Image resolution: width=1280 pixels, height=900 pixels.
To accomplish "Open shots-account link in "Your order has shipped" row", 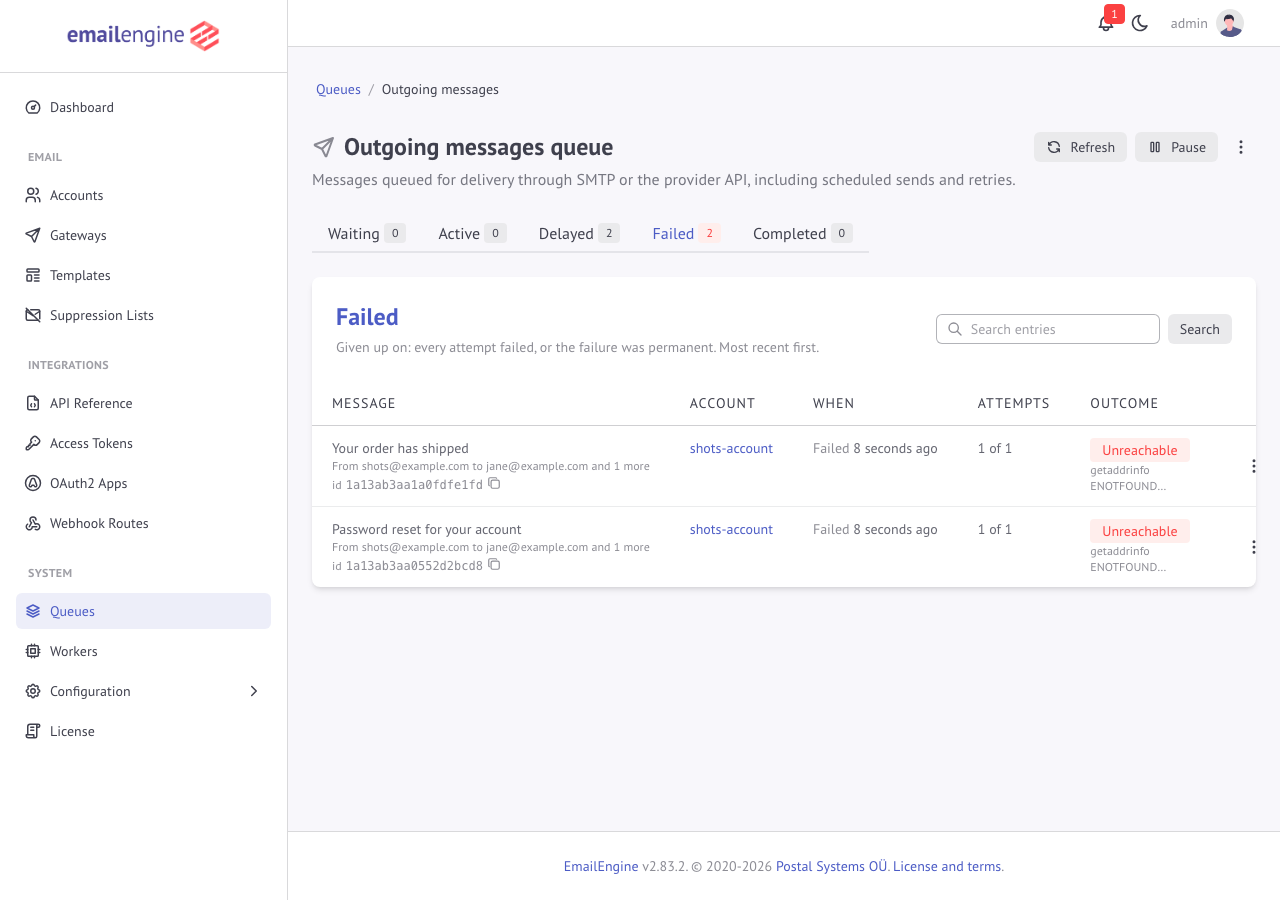I will (x=731, y=448).
